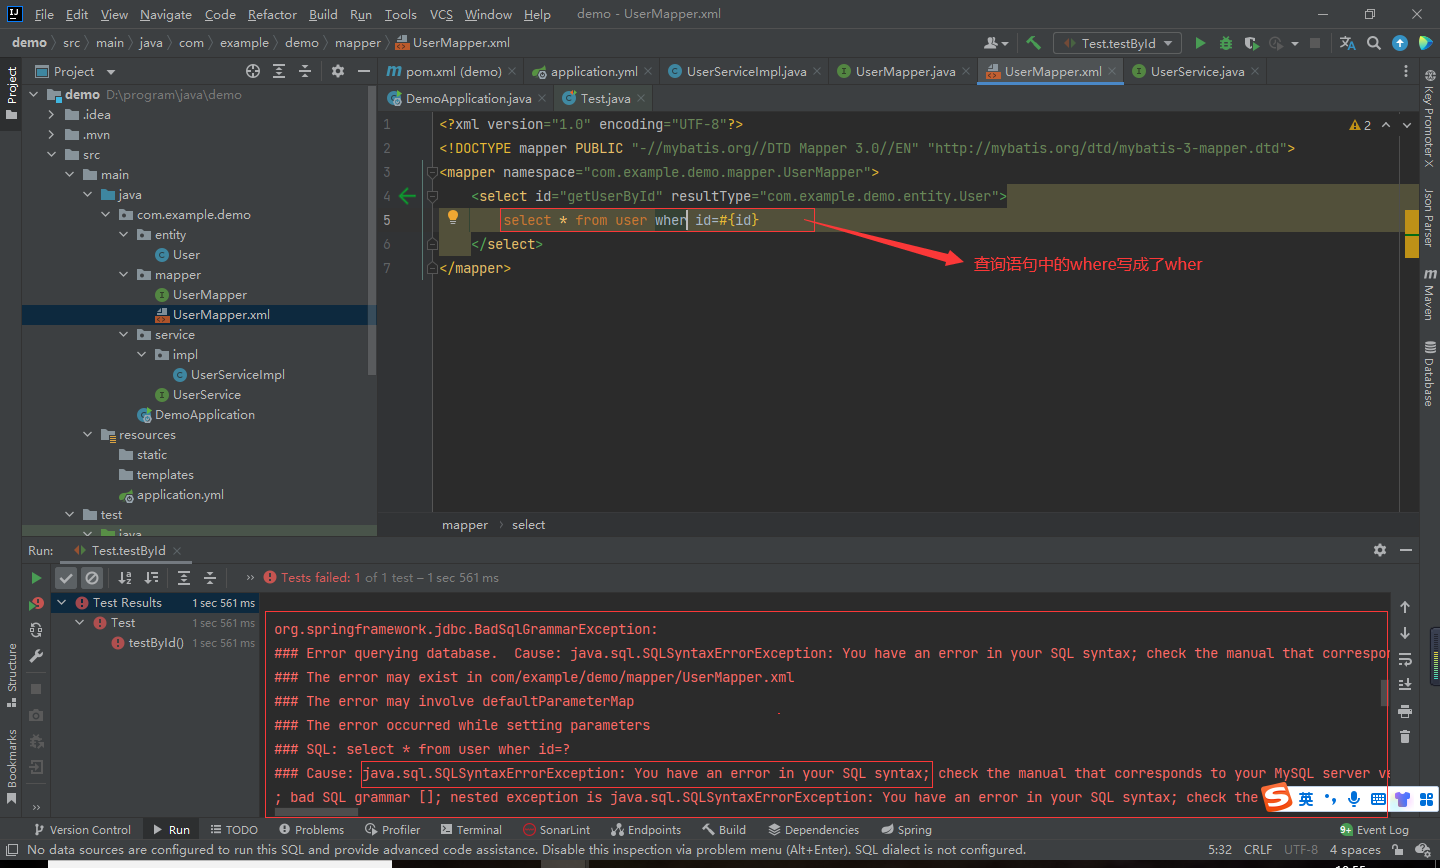1440x868 pixels.
Task: Collapse all in Project panel toolbar
Action: tap(305, 71)
